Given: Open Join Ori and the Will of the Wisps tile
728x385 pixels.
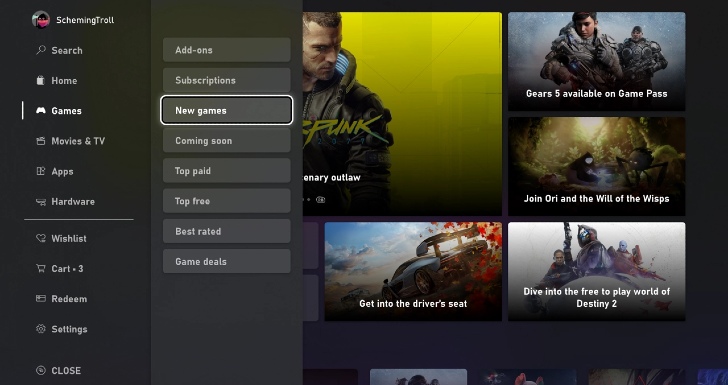Looking at the screenshot, I should tap(597, 166).
